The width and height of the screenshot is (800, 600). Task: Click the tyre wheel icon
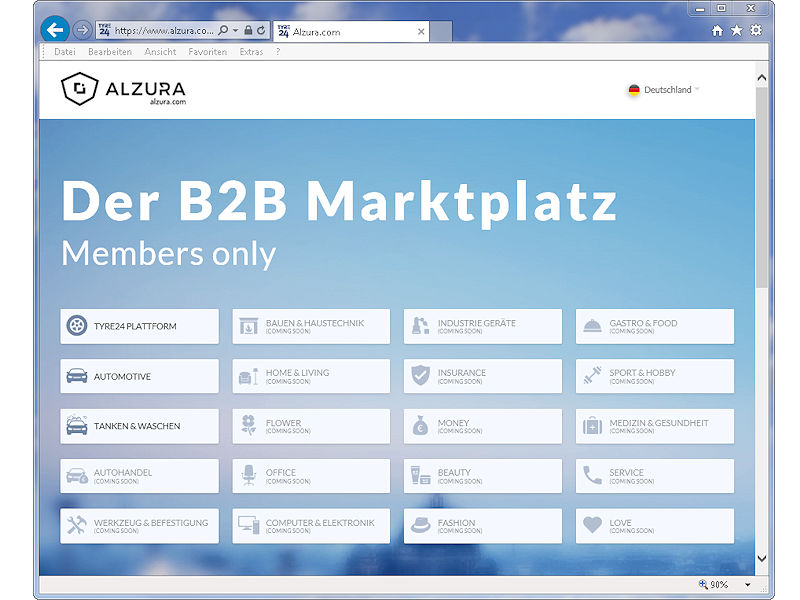[x=77, y=326]
